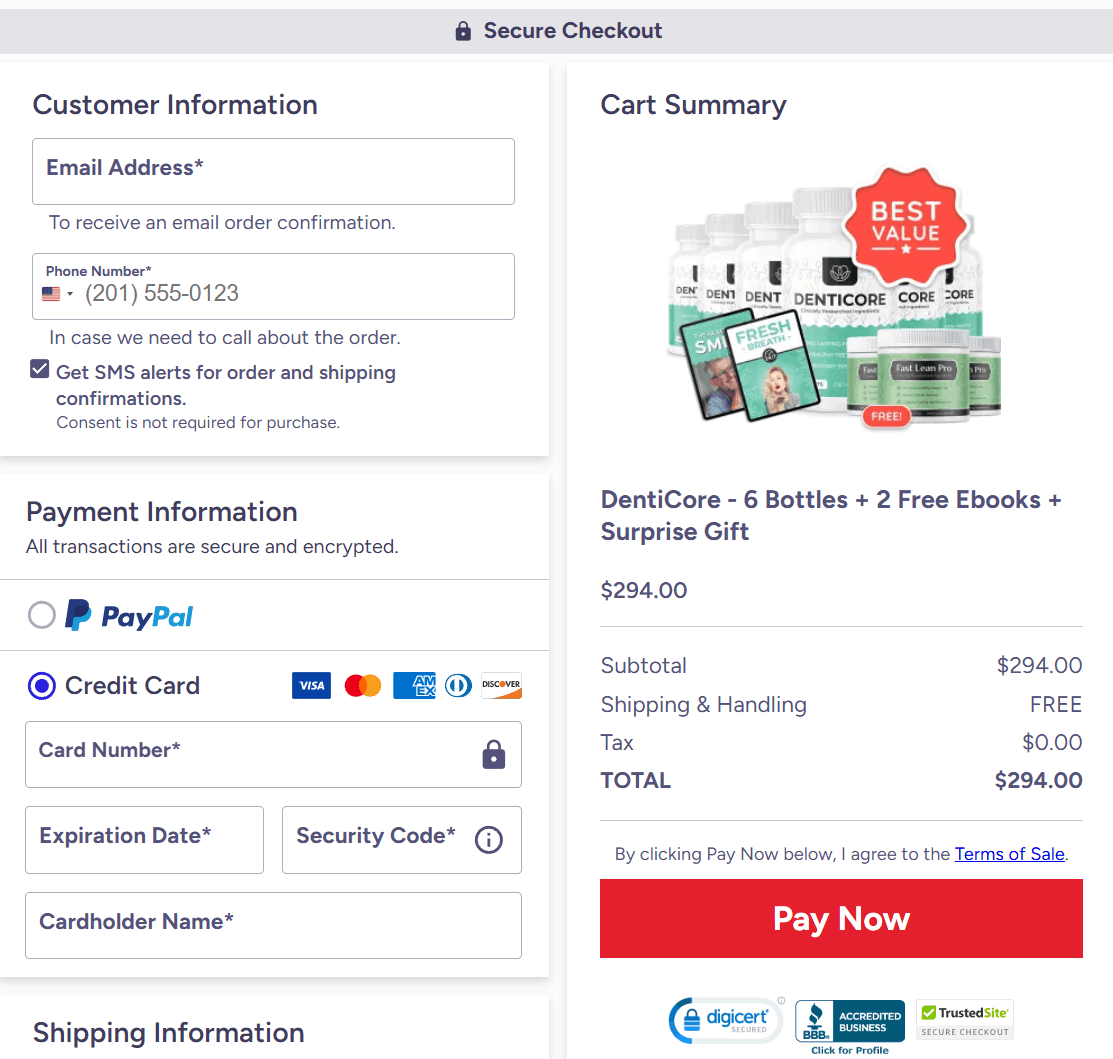1113x1059 pixels.
Task: Click the DigiCert Secured badge
Action: 726,1020
